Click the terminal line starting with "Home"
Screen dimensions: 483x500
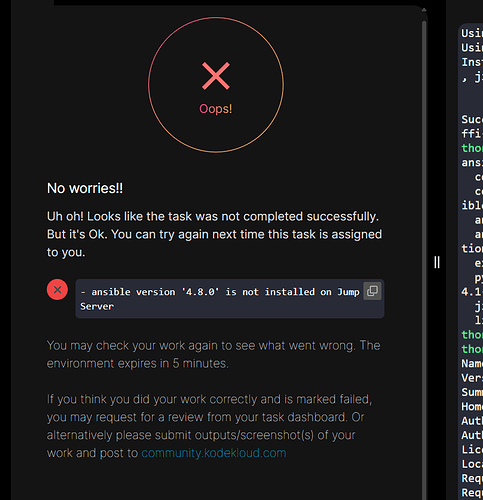tap(472, 406)
